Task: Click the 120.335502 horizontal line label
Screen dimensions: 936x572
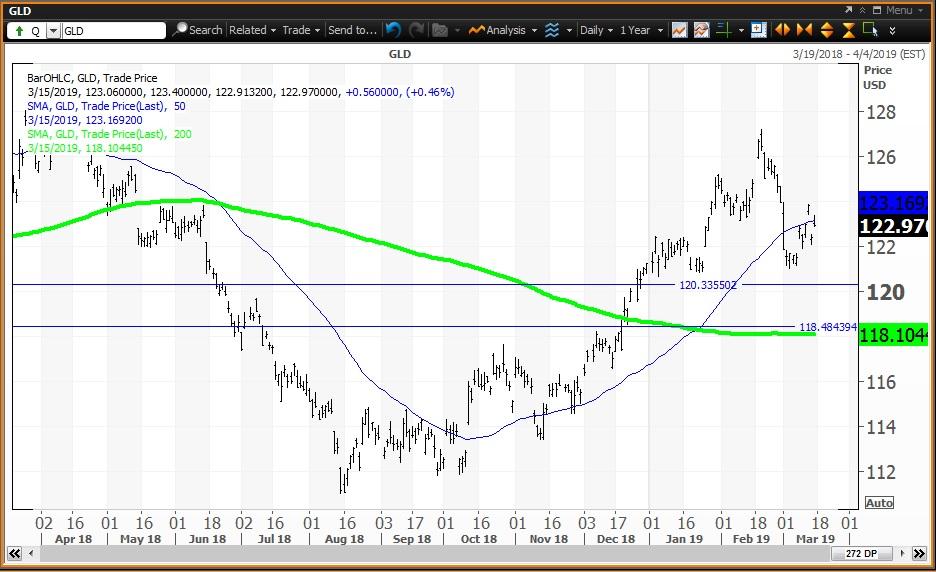Action: click(x=708, y=285)
